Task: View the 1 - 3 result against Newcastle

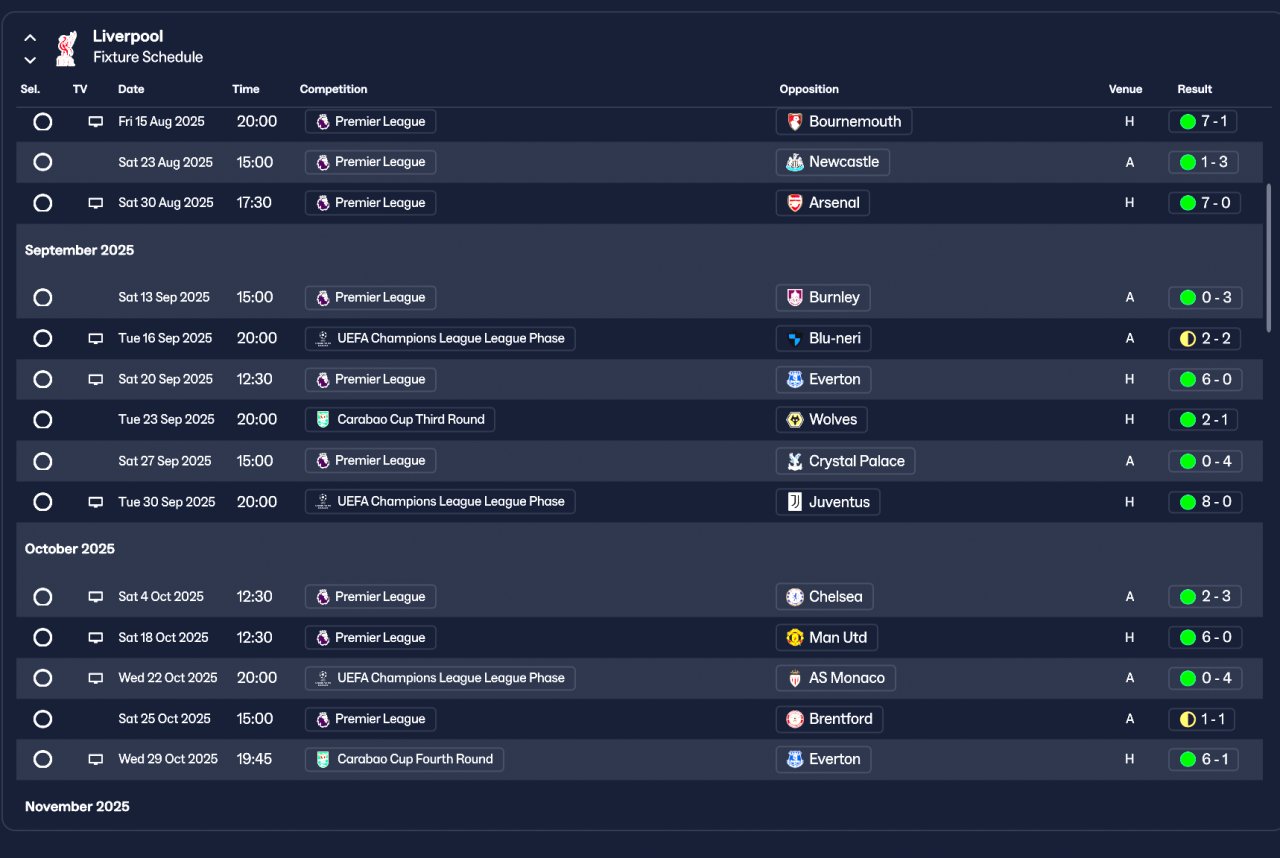Action: [x=1203, y=162]
